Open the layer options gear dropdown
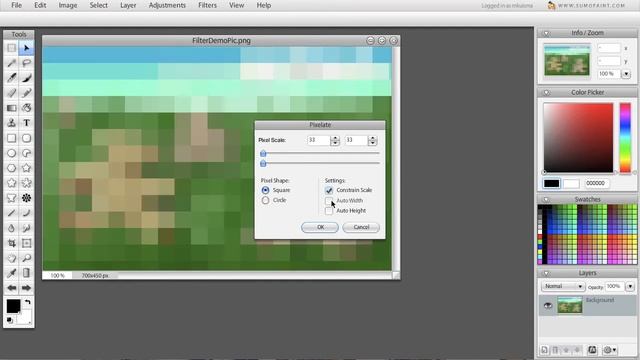This screenshot has height=360, width=640. pyautogui.click(x=610, y=350)
